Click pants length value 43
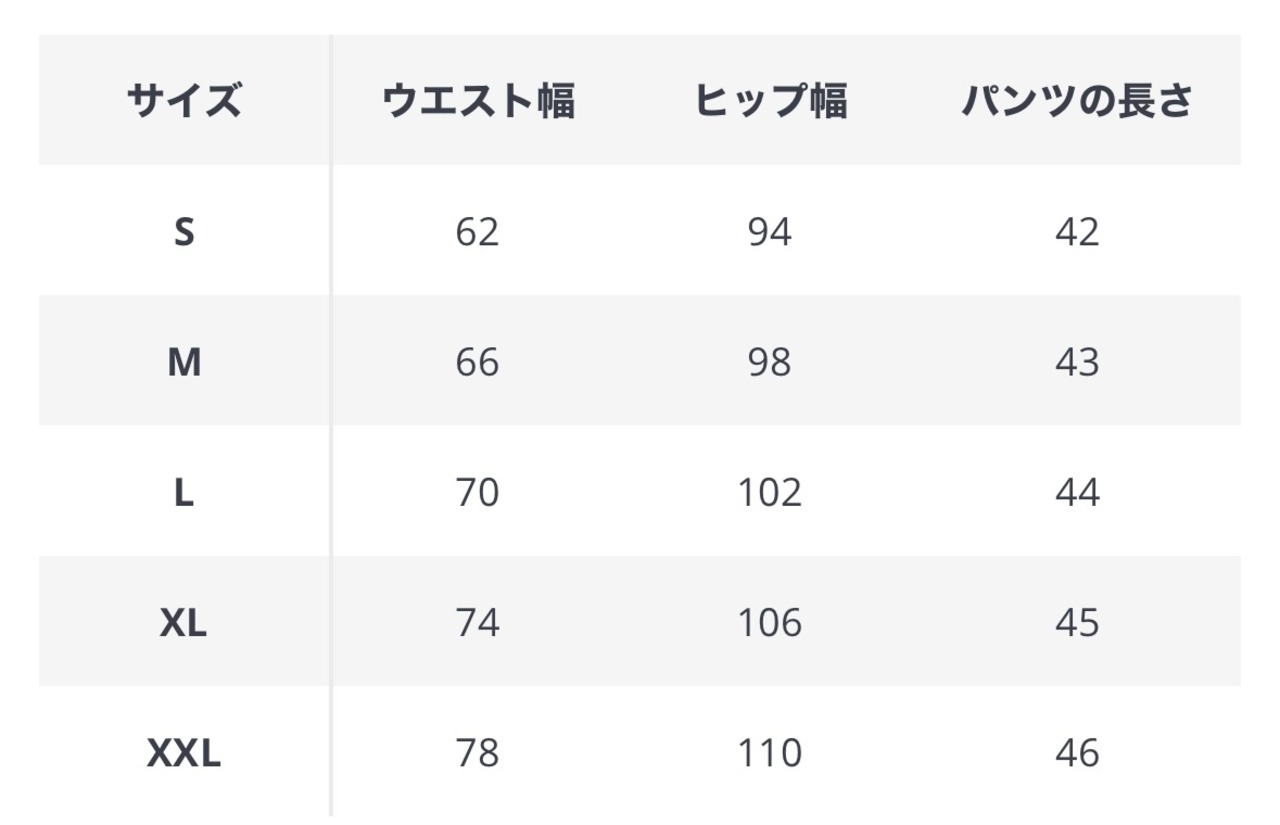 1077,362
